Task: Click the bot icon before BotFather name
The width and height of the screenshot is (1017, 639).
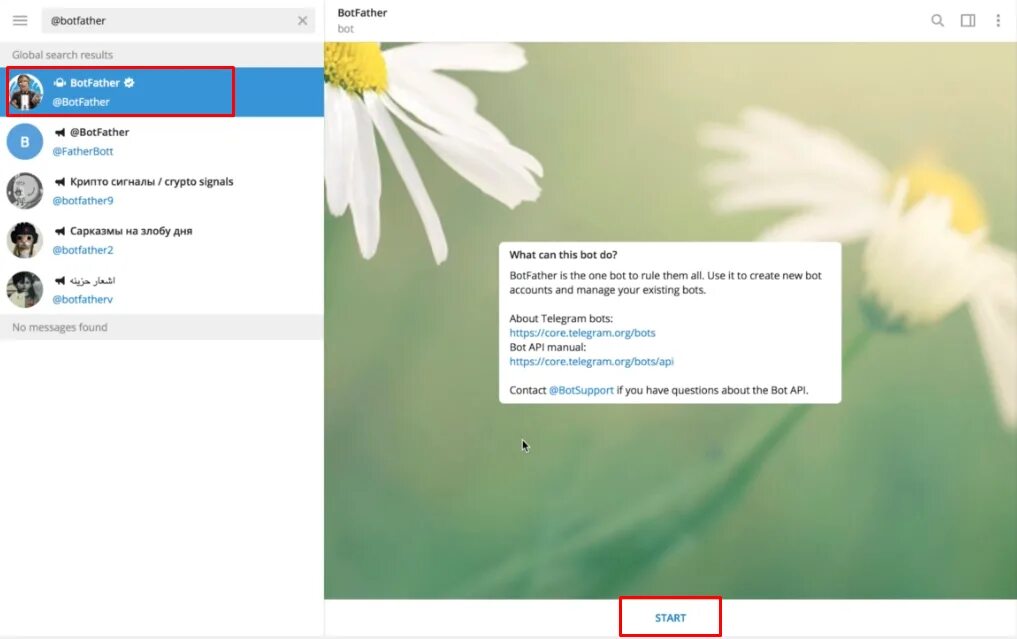Action: coord(60,82)
